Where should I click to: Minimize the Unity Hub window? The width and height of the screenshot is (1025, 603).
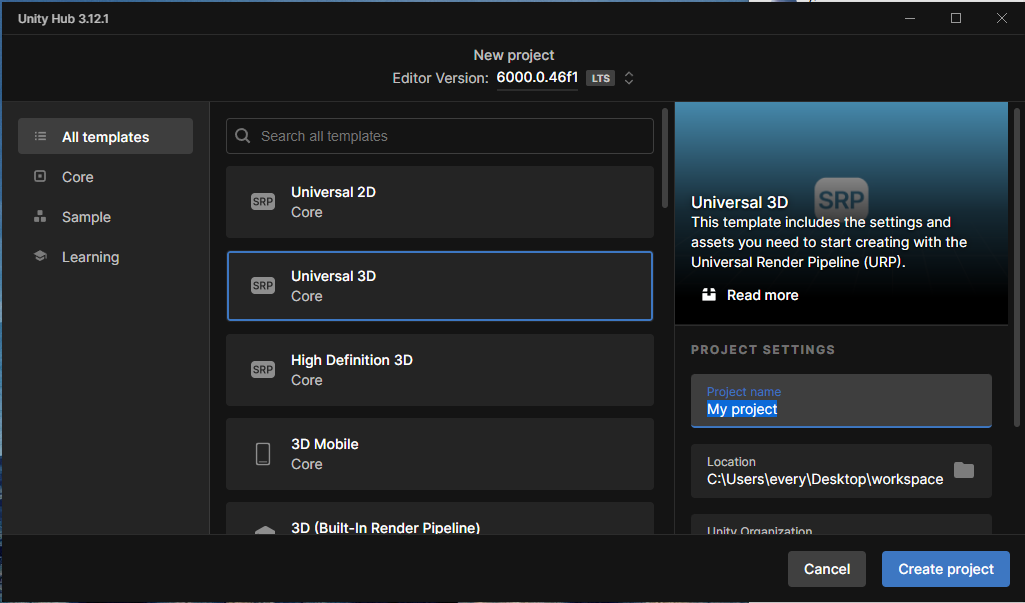pyautogui.click(x=910, y=18)
